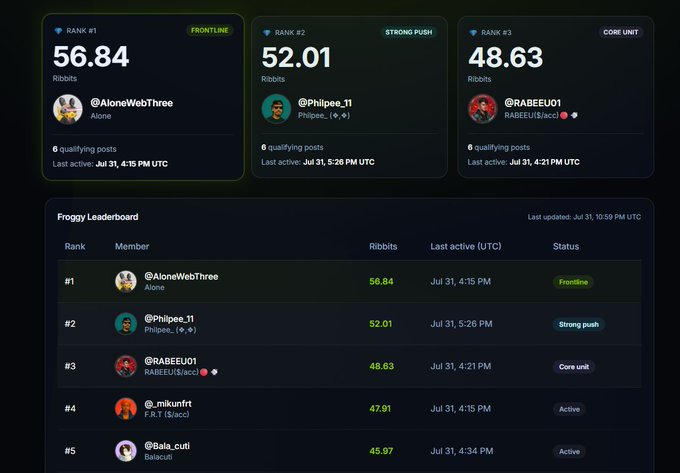Click the Last active Jul 31, 4:15 PM UTC line in the Rank #1 card
The width and height of the screenshot is (680, 473).
(110, 164)
